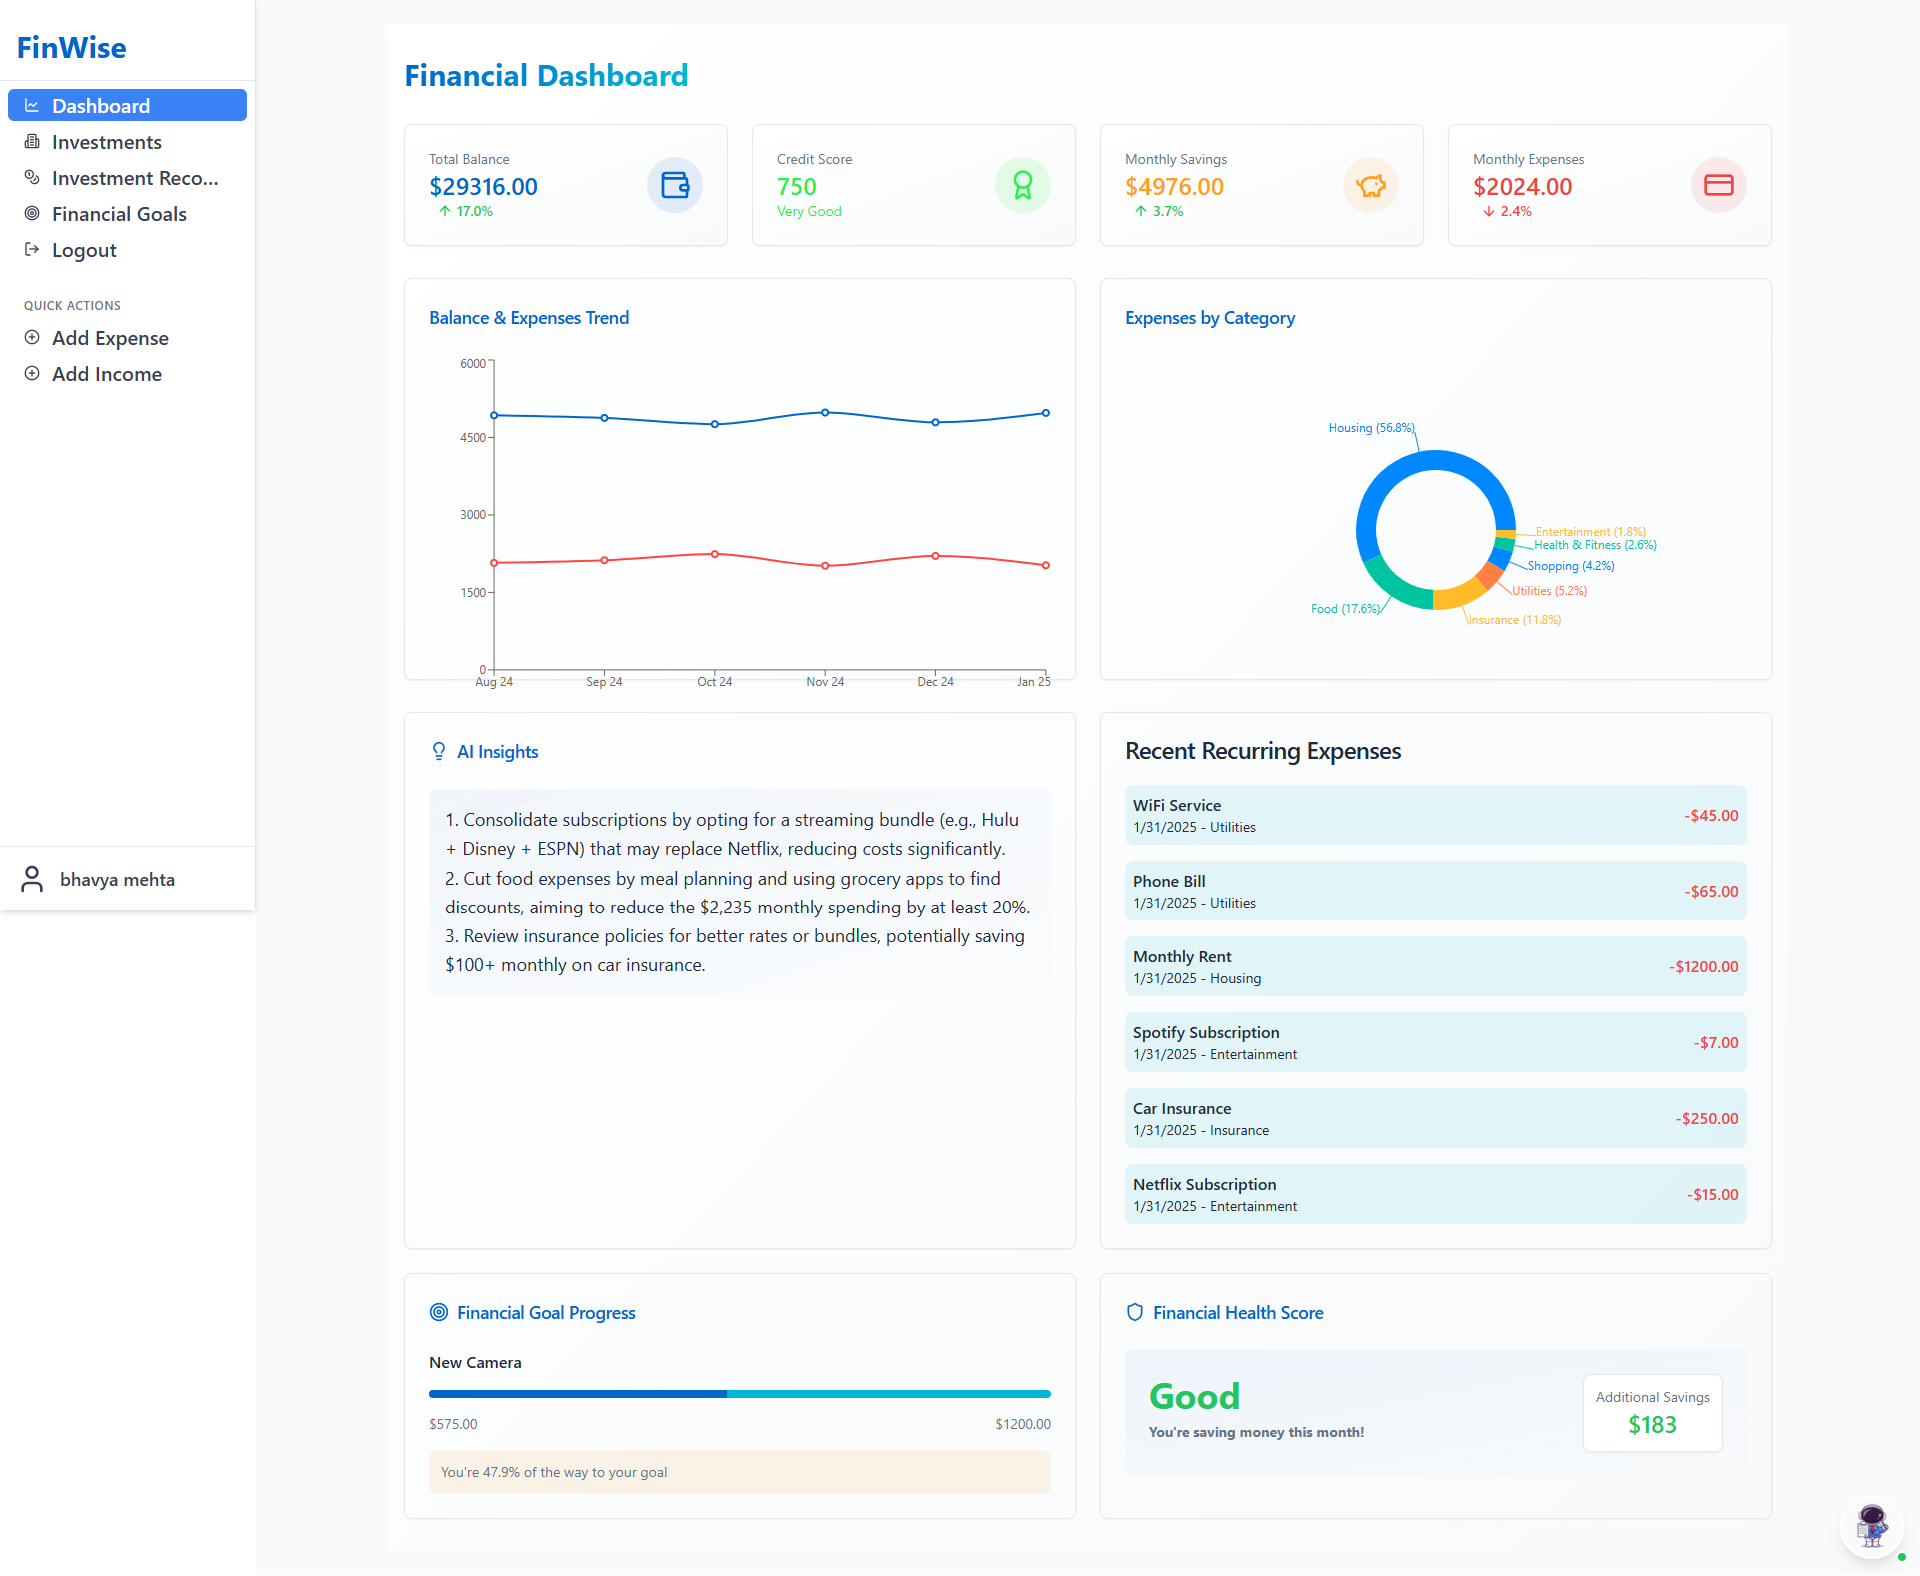Viewport: 1920px width, 1576px height.
Task: Click the piggy bank icon in Monthly Savings
Action: tap(1370, 185)
